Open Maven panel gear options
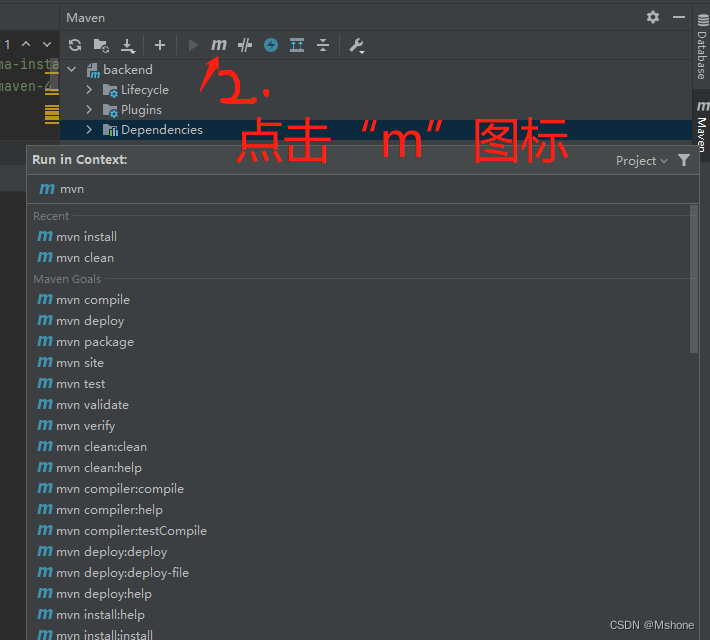This screenshot has height=640, width=710. (x=652, y=17)
